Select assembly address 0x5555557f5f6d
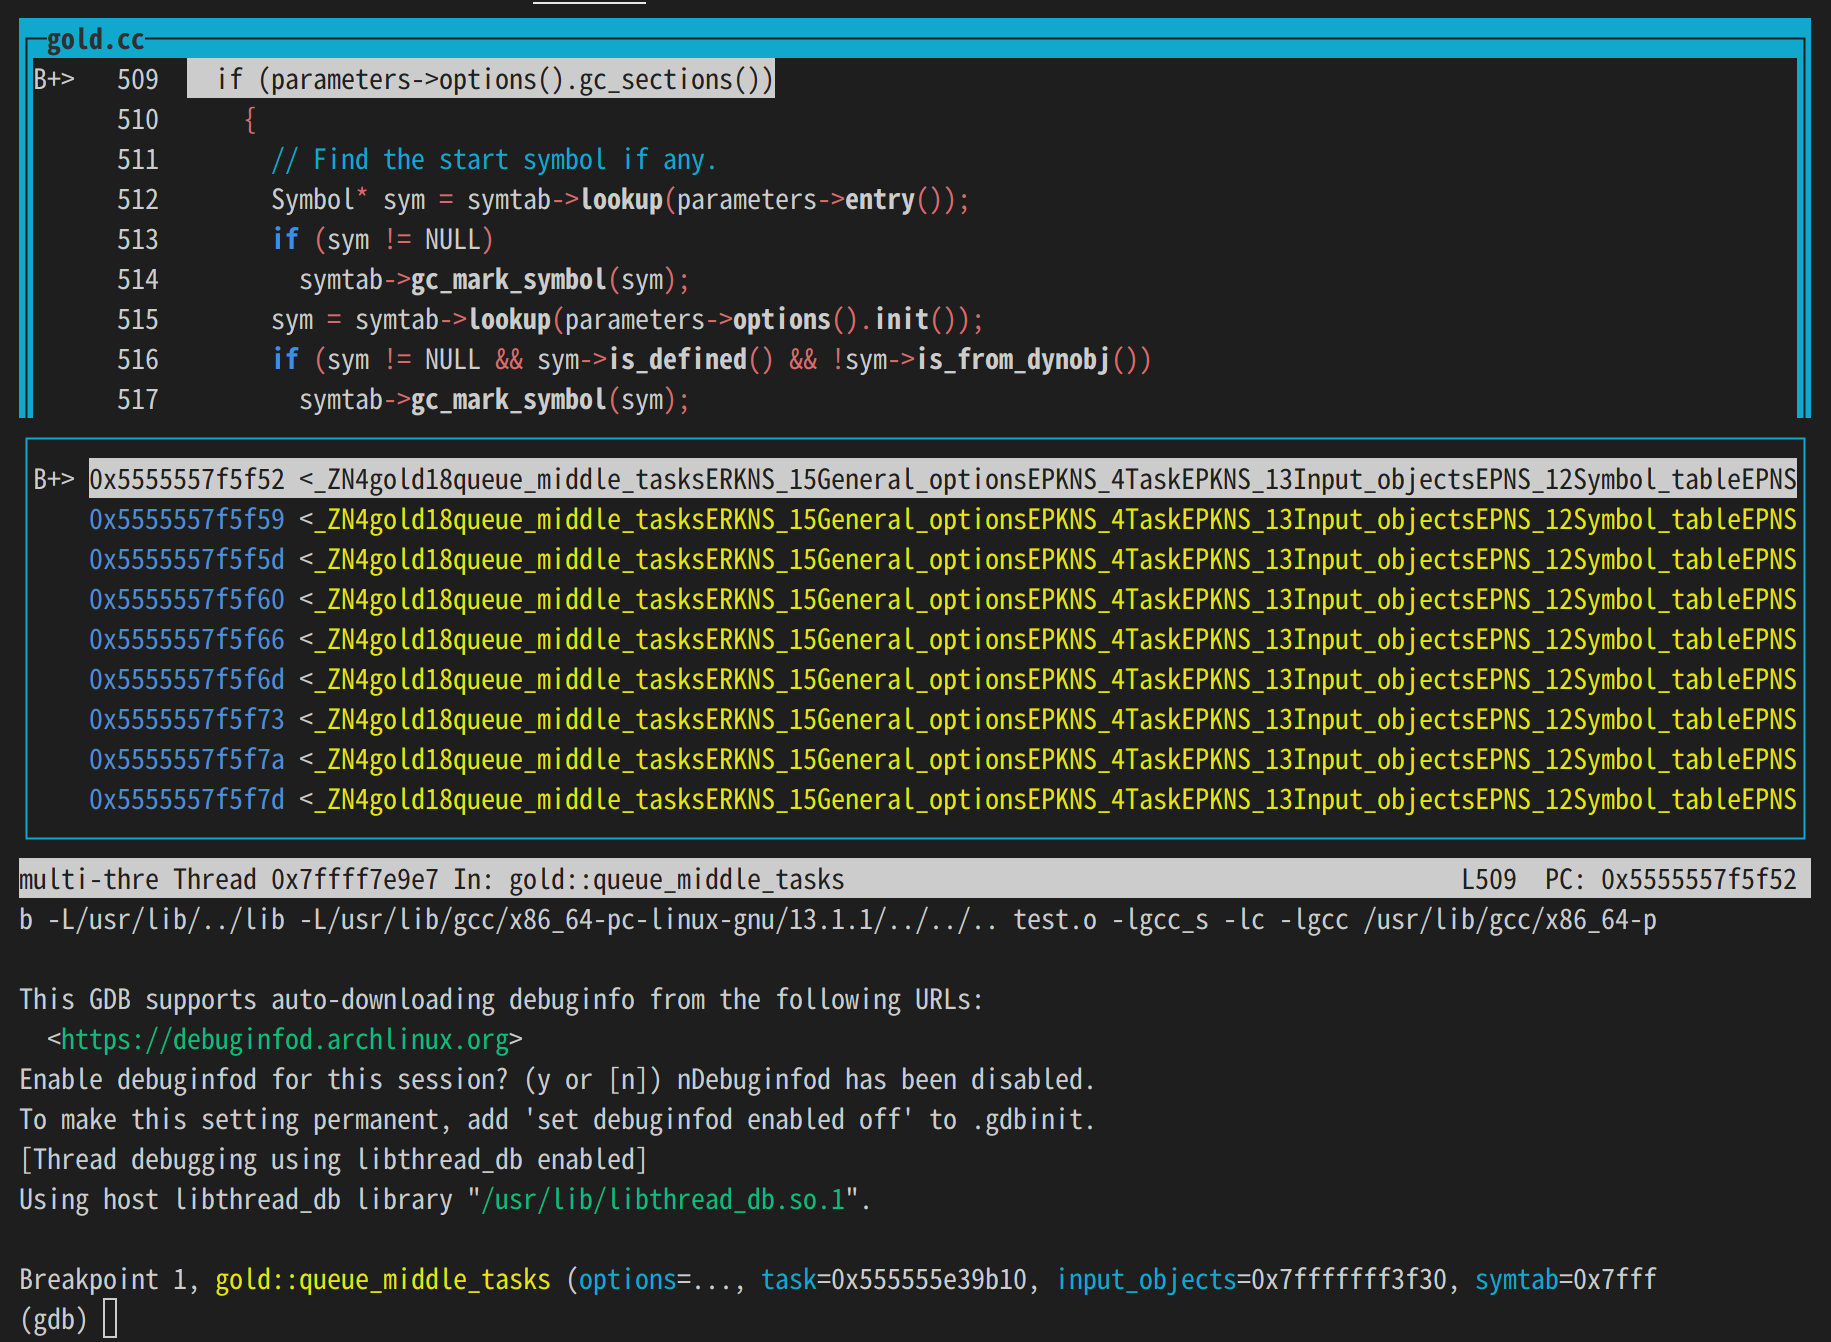The width and height of the screenshot is (1831, 1342). [x=187, y=679]
